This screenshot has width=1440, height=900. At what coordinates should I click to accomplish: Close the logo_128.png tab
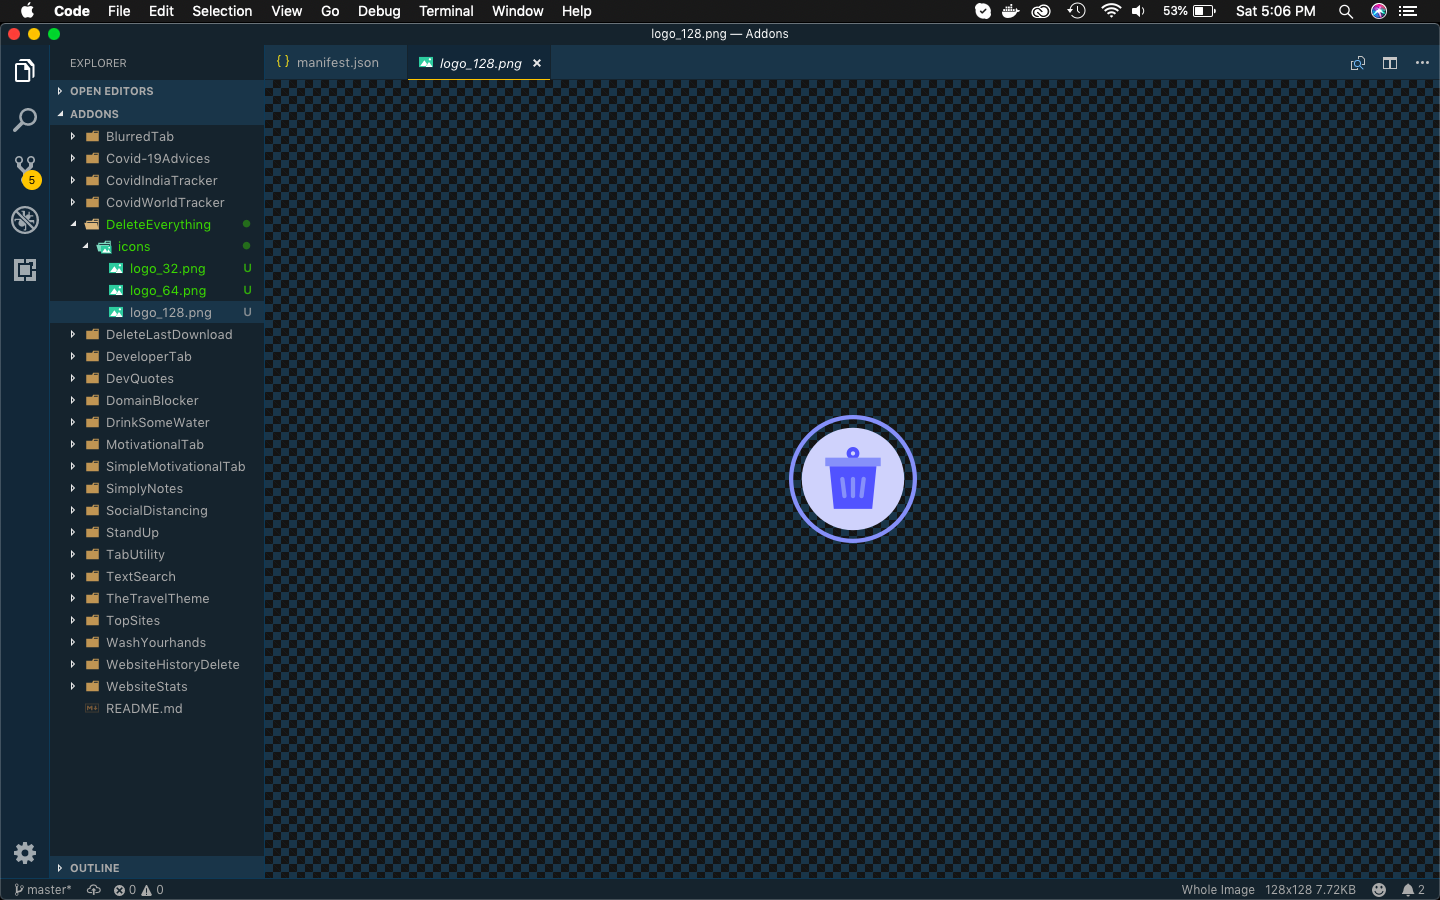(537, 63)
